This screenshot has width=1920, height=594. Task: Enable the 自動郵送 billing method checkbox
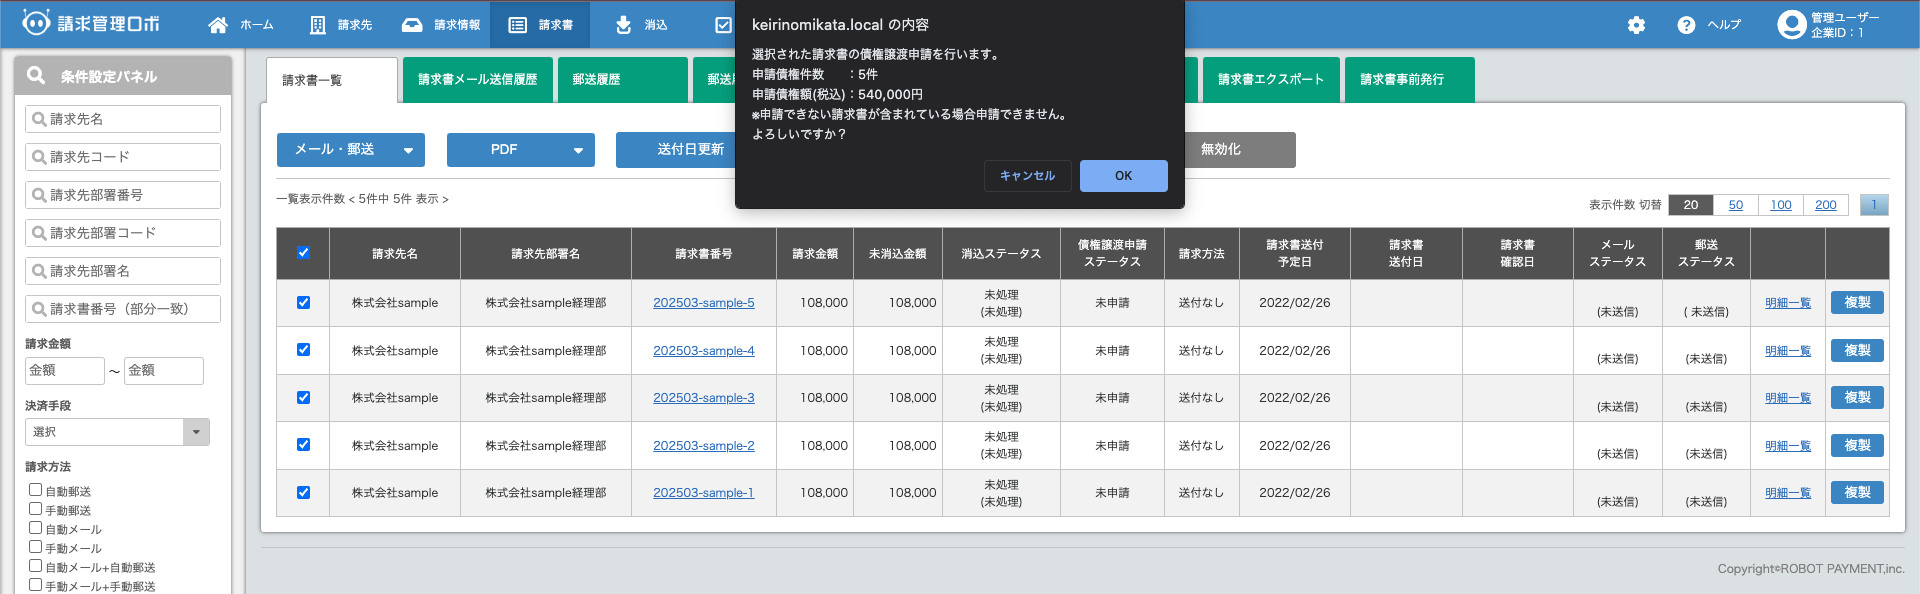point(36,490)
